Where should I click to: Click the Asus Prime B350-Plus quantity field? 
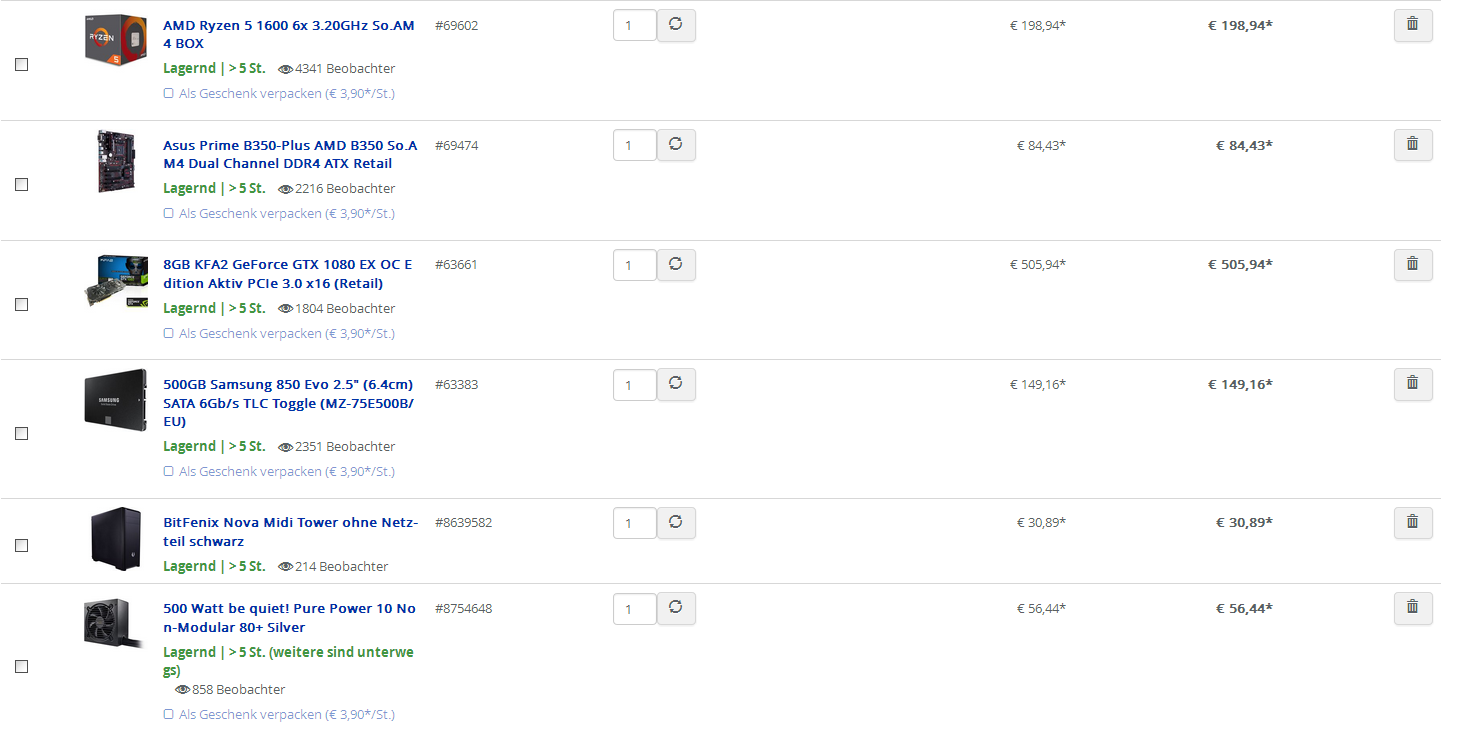tap(634, 145)
